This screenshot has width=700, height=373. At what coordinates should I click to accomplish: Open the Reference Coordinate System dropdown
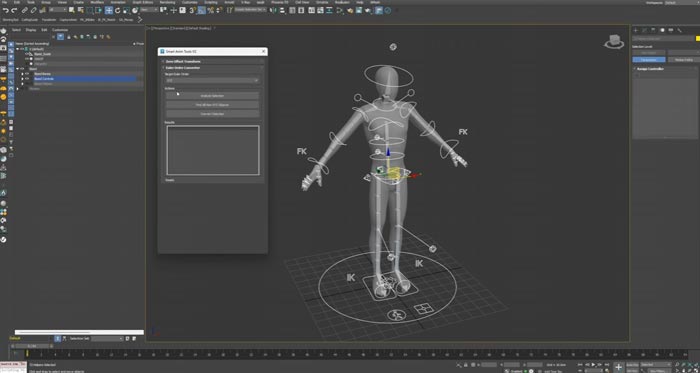pos(150,10)
